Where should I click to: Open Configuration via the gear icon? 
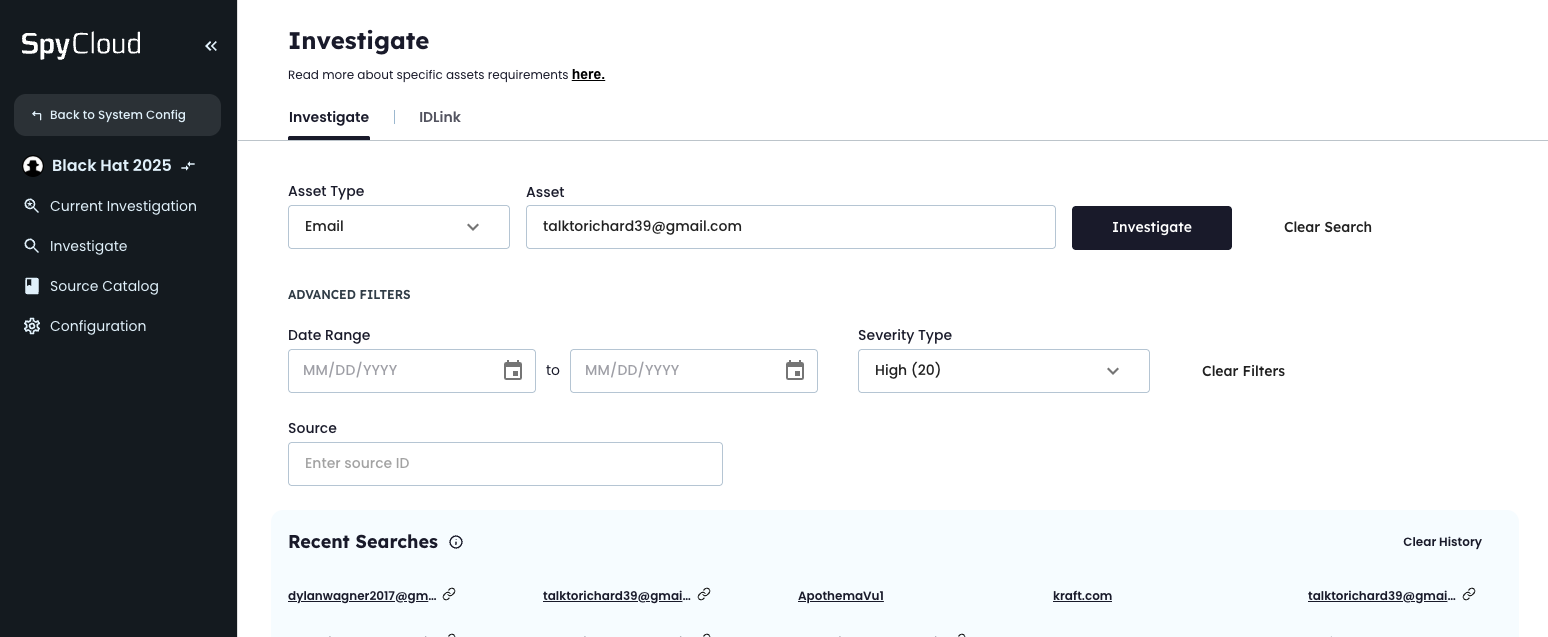tap(31, 325)
